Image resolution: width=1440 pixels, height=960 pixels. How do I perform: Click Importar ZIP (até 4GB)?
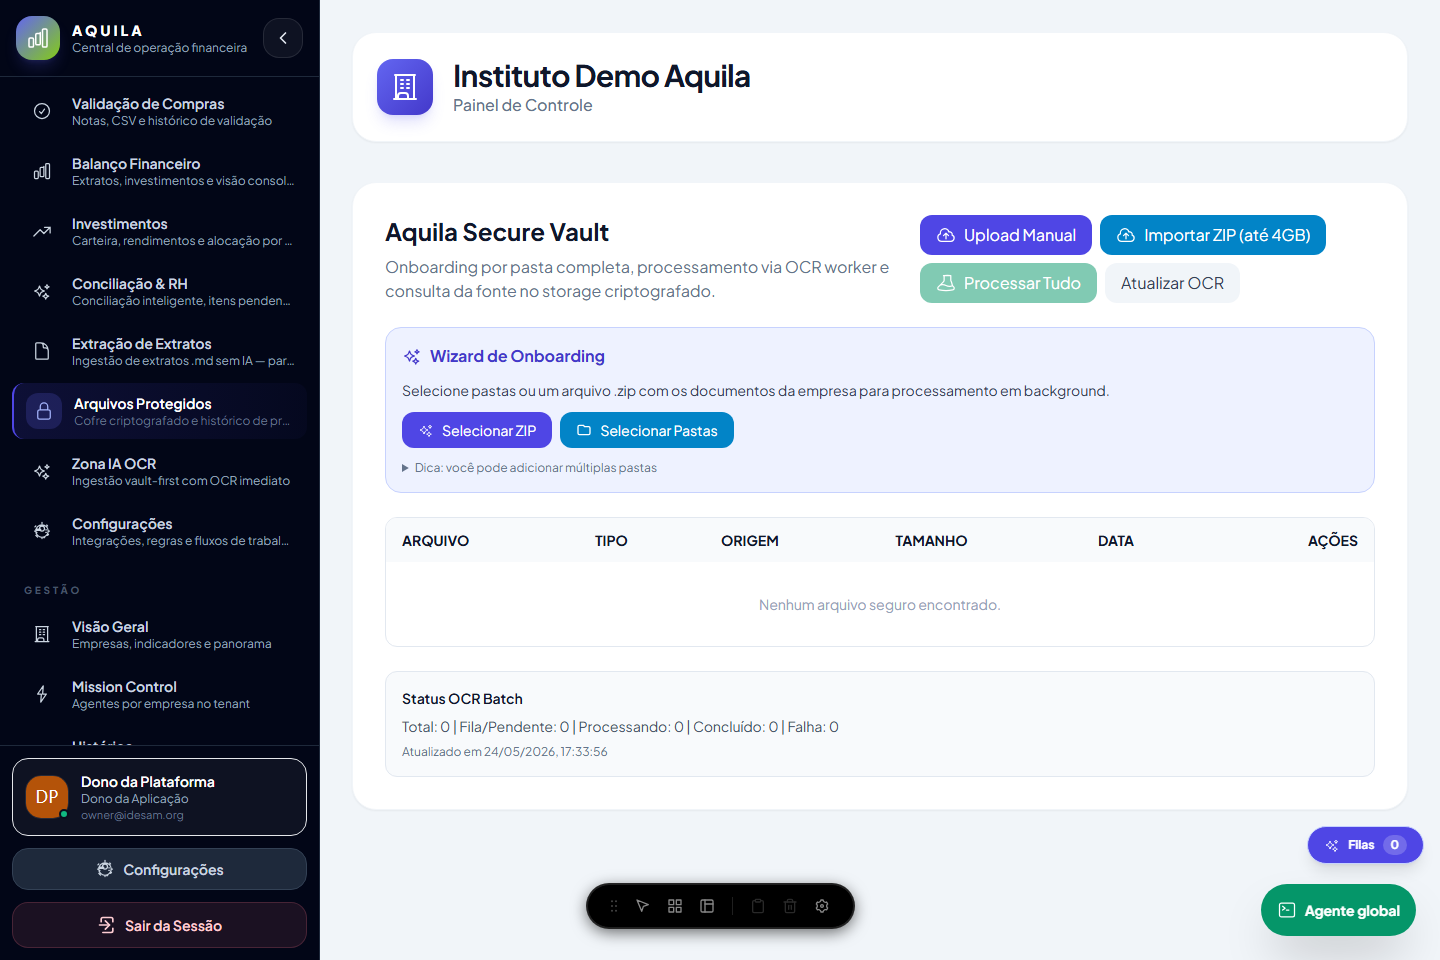pos(1213,235)
